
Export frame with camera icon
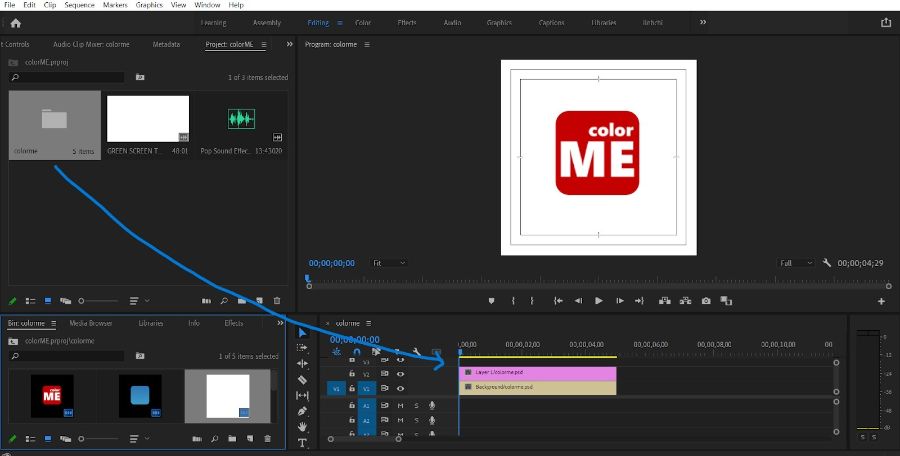706,301
